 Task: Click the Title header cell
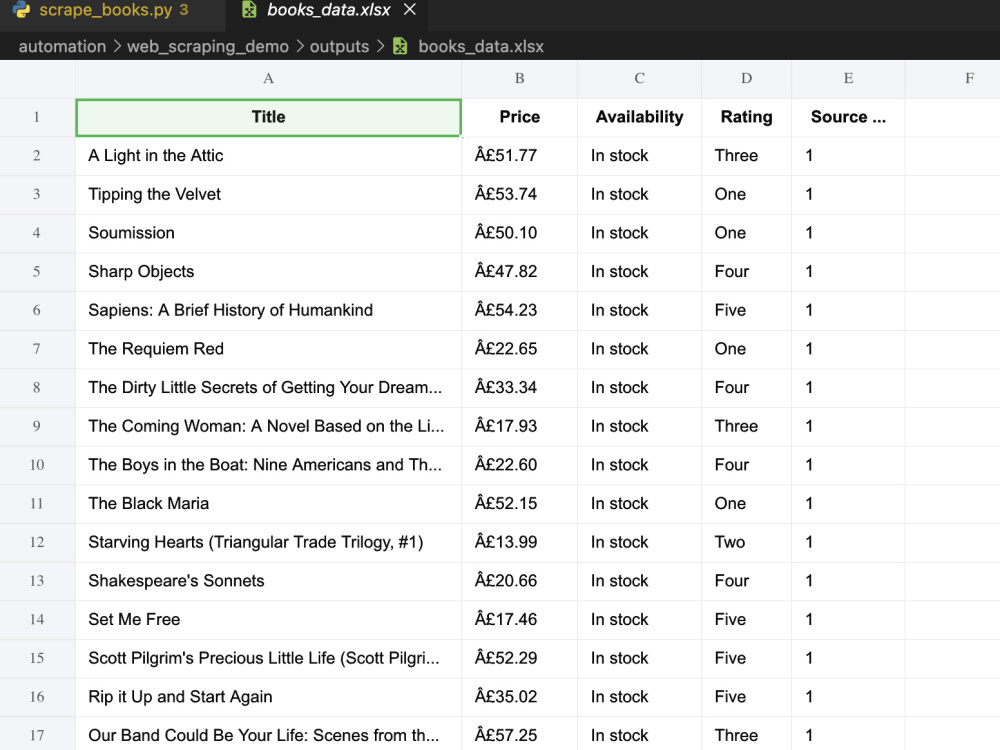pyautogui.click(x=268, y=117)
